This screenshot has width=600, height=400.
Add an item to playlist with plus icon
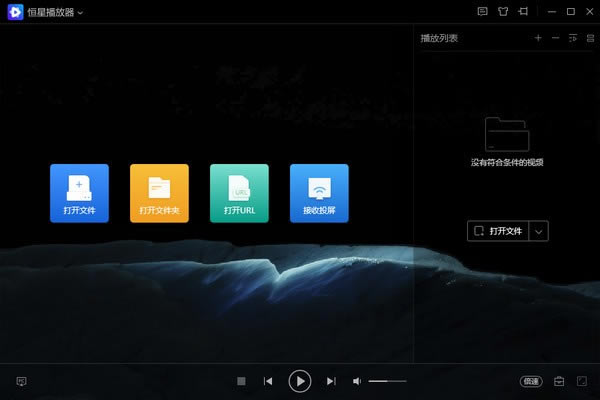(538, 38)
